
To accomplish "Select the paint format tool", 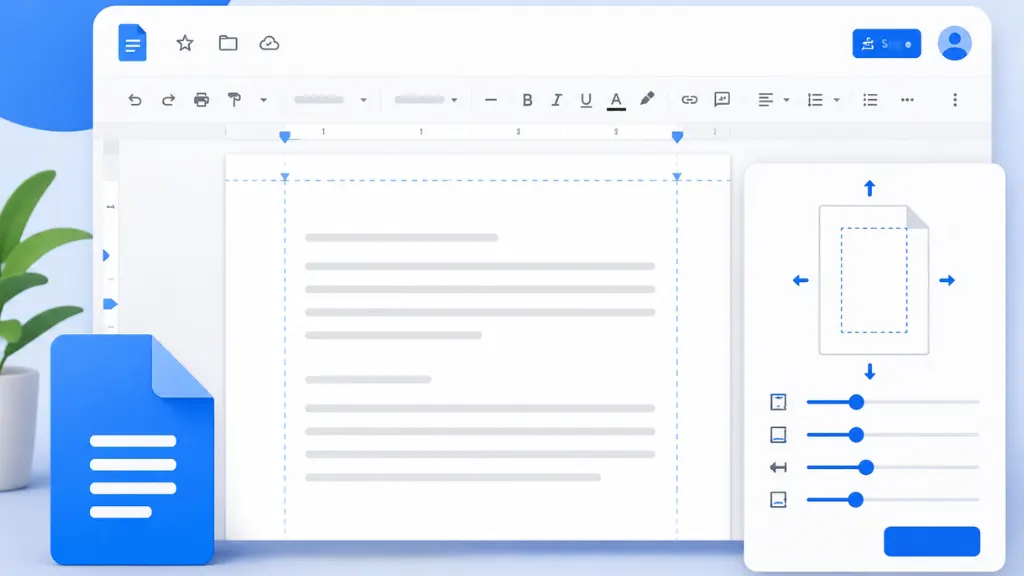I will (x=234, y=99).
